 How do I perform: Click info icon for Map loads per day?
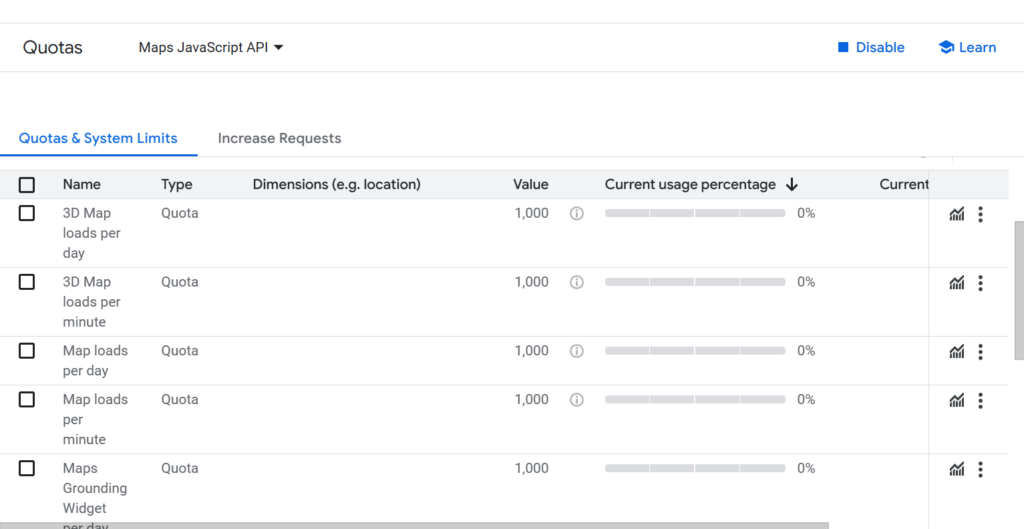tap(576, 351)
